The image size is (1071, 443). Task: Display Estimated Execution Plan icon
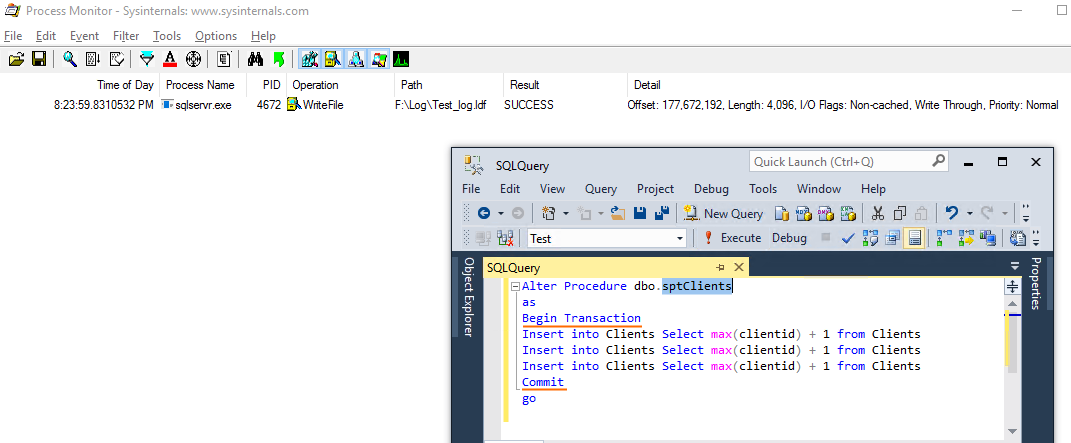[x=870, y=238]
